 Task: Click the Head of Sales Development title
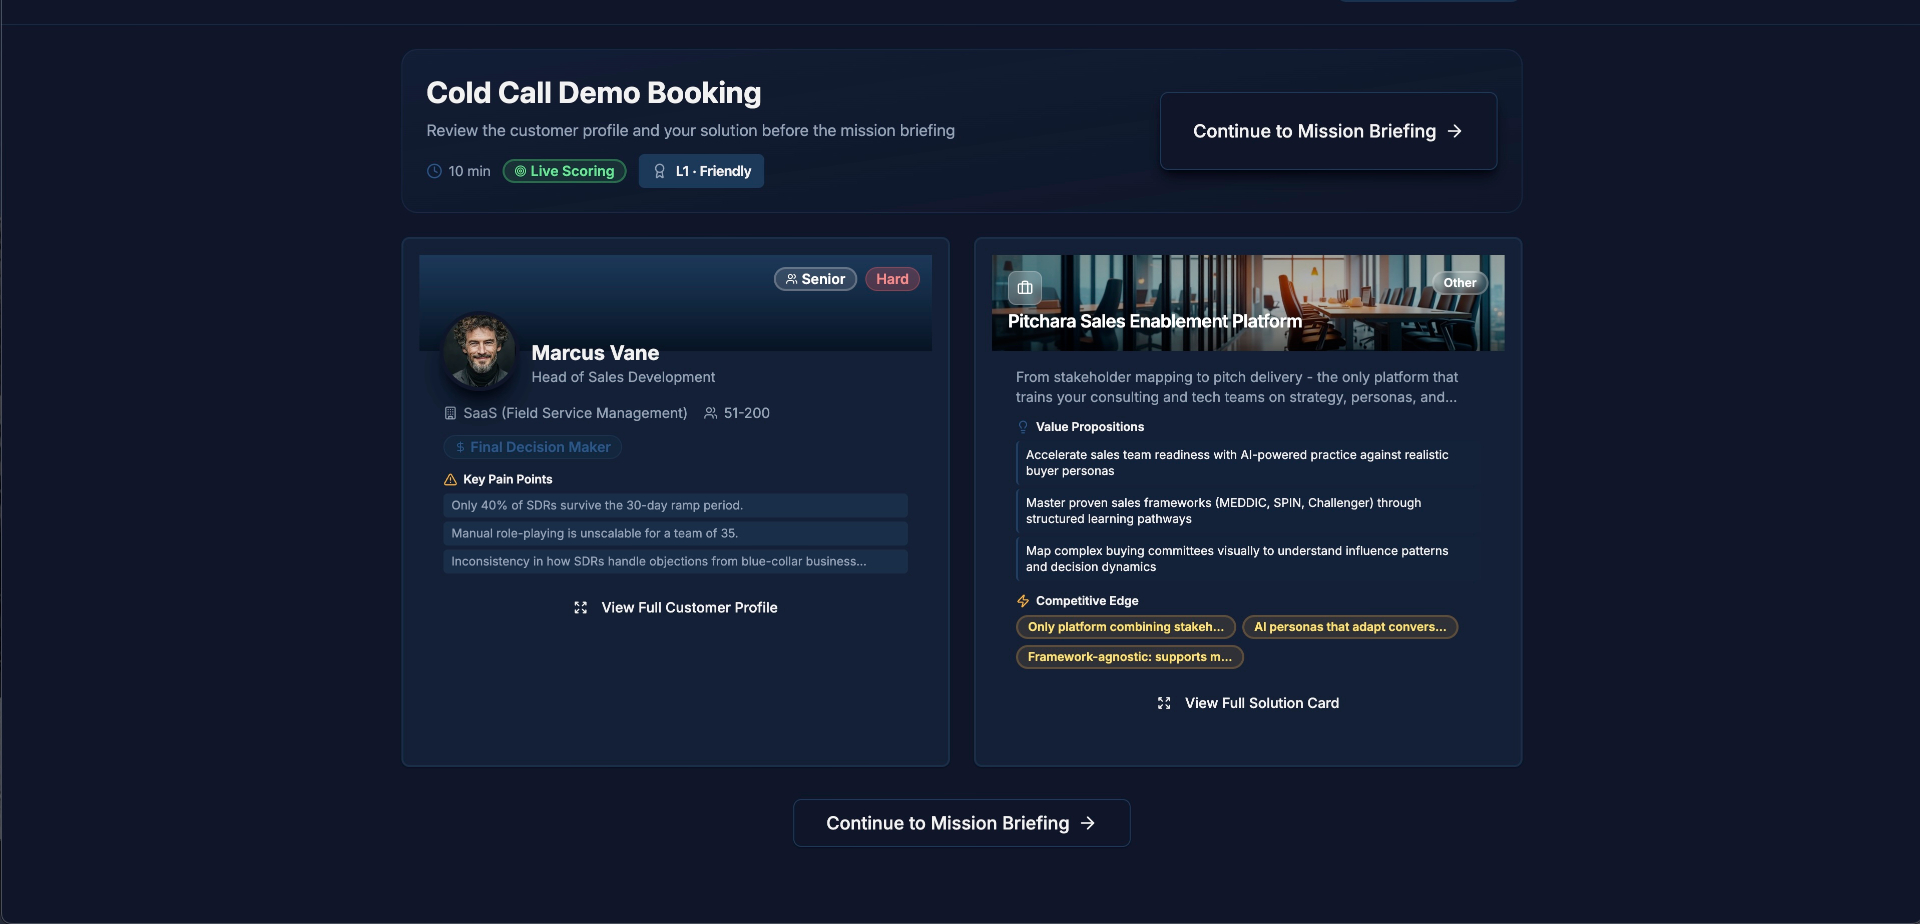click(x=623, y=377)
